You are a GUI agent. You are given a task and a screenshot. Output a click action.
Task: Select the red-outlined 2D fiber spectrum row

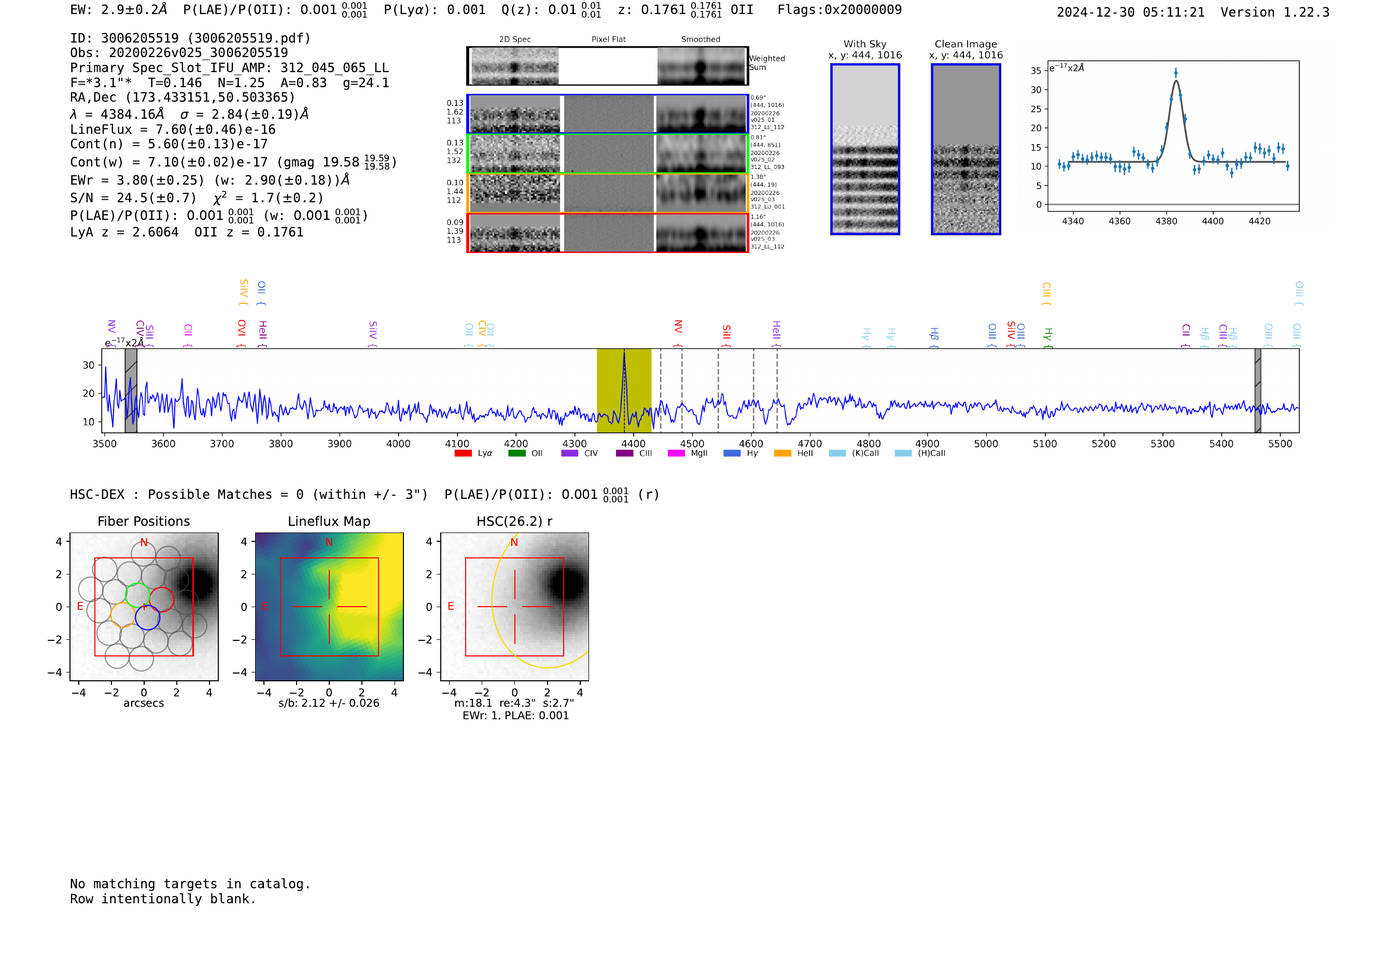click(608, 233)
